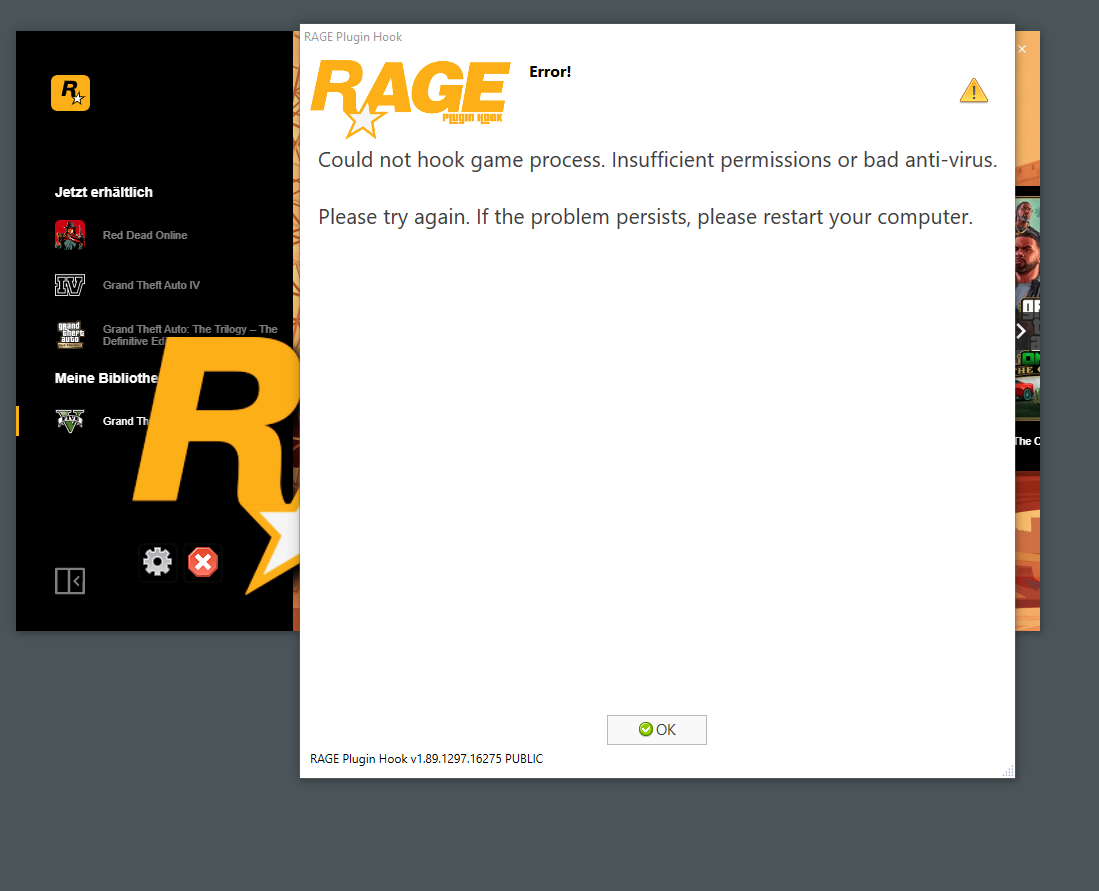Image resolution: width=1099 pixels, height=891 pixels.
Task: Click the Rockstar Games logo icon
Action: tap(70, 93)
